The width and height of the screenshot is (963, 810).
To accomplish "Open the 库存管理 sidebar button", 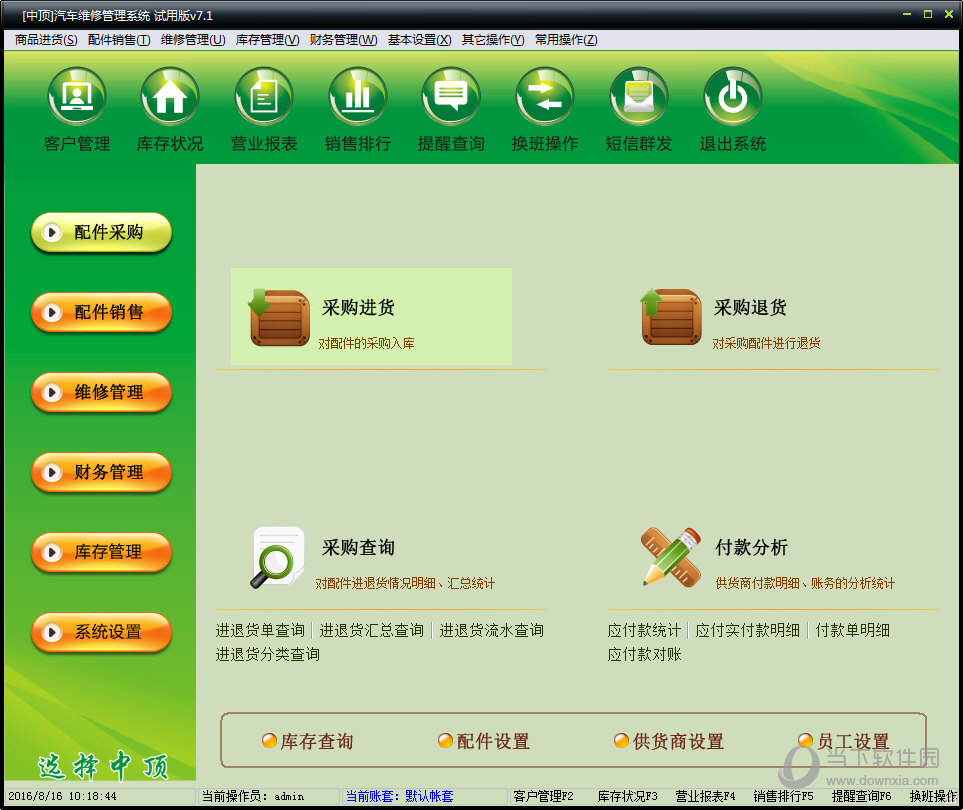I will point(101,551).
